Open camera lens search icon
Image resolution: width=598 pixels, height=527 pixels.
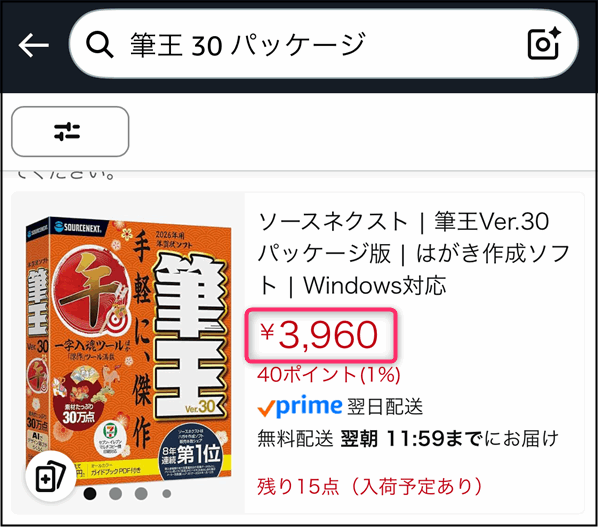coord(544,44)
